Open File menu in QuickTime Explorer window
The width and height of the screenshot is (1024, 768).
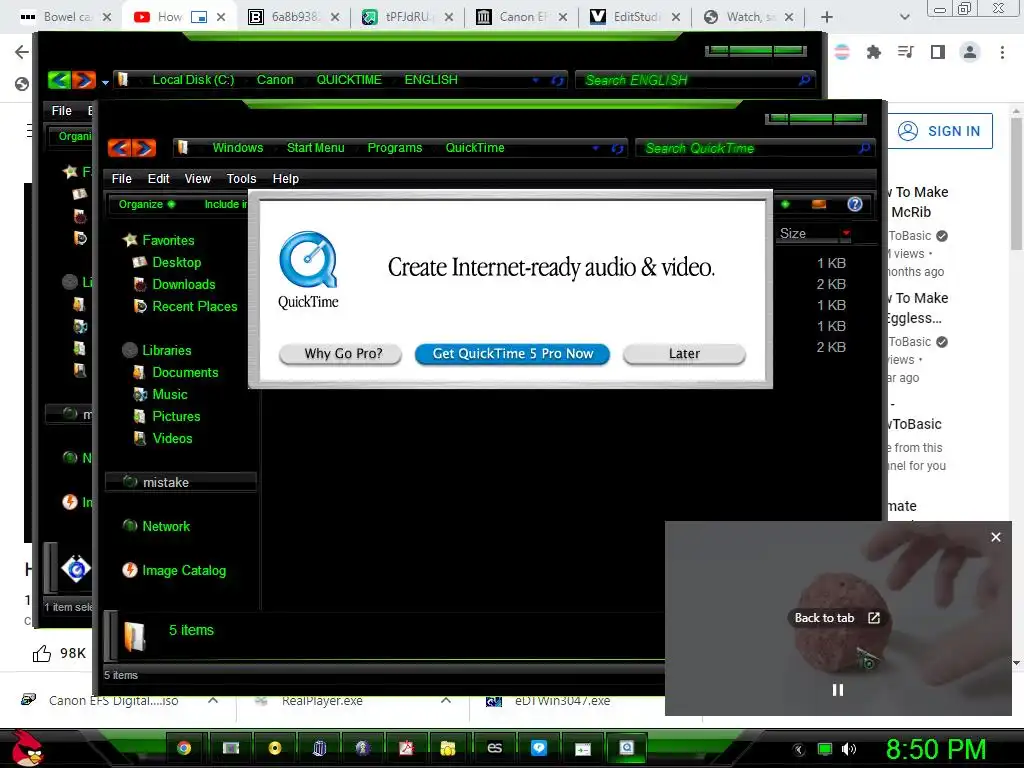(x=121, y=179)
